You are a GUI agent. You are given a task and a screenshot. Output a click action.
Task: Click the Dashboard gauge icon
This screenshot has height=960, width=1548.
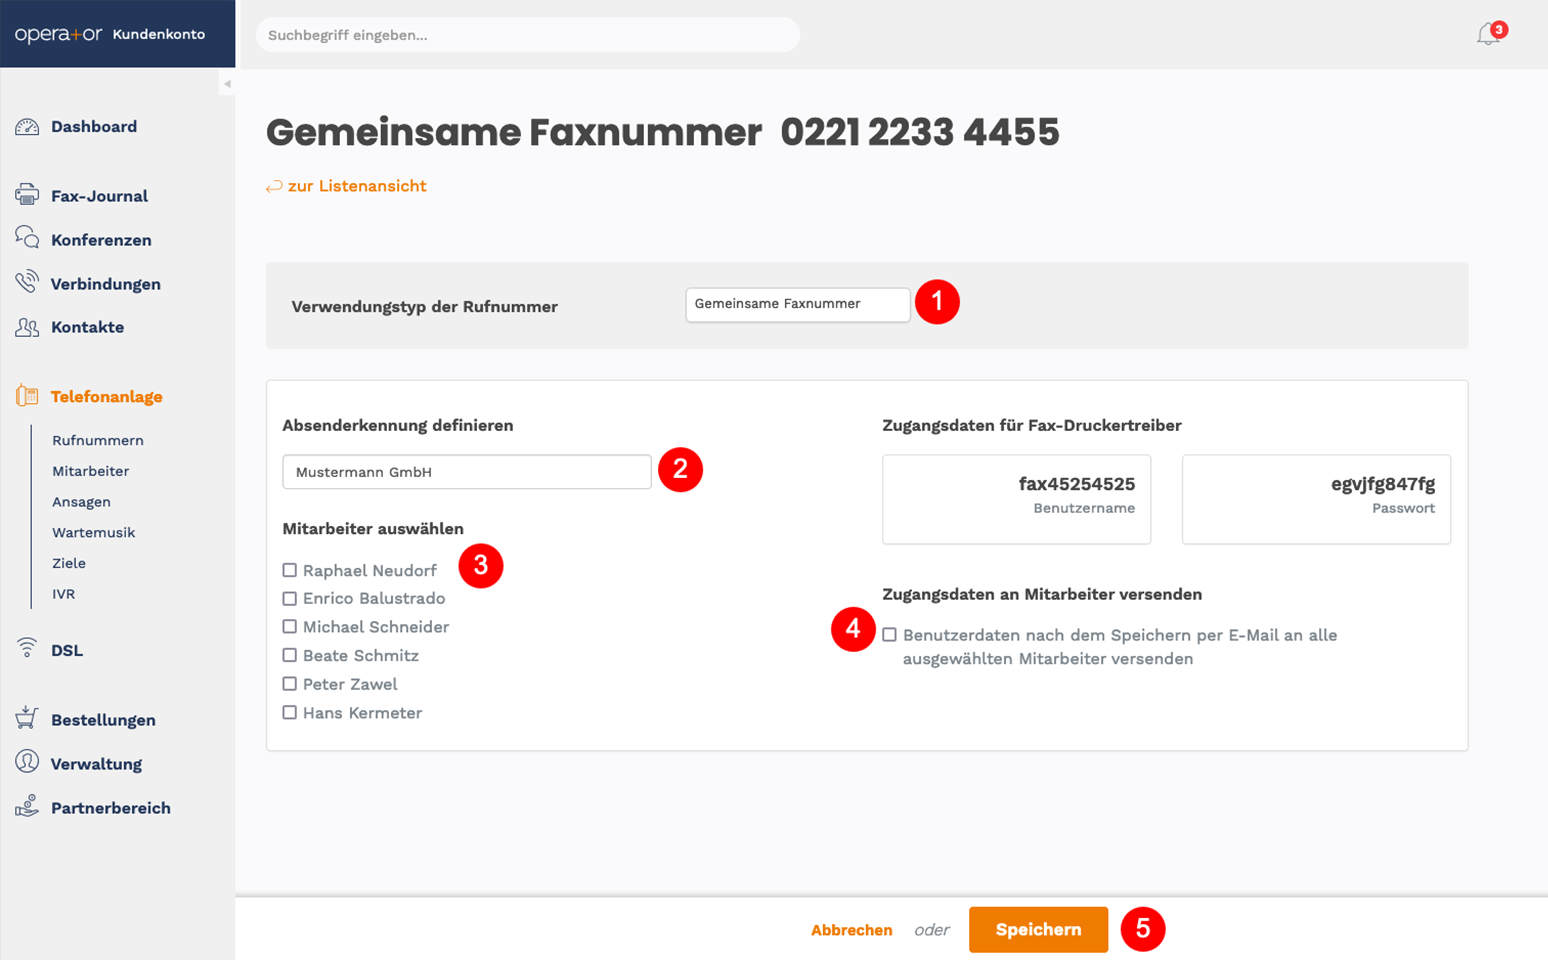point(27,127)
